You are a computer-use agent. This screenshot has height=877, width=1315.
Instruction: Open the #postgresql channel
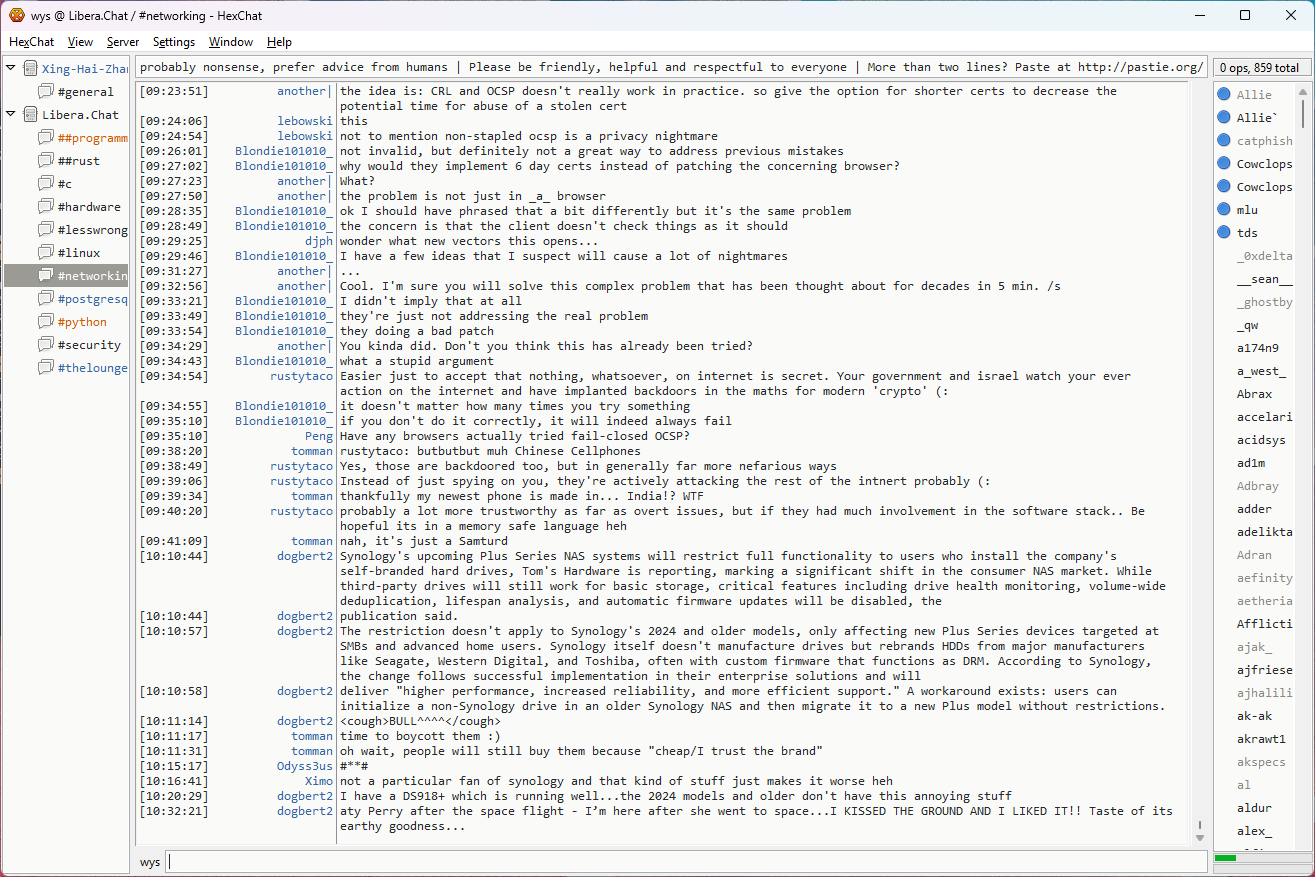[x=92, y=298]
